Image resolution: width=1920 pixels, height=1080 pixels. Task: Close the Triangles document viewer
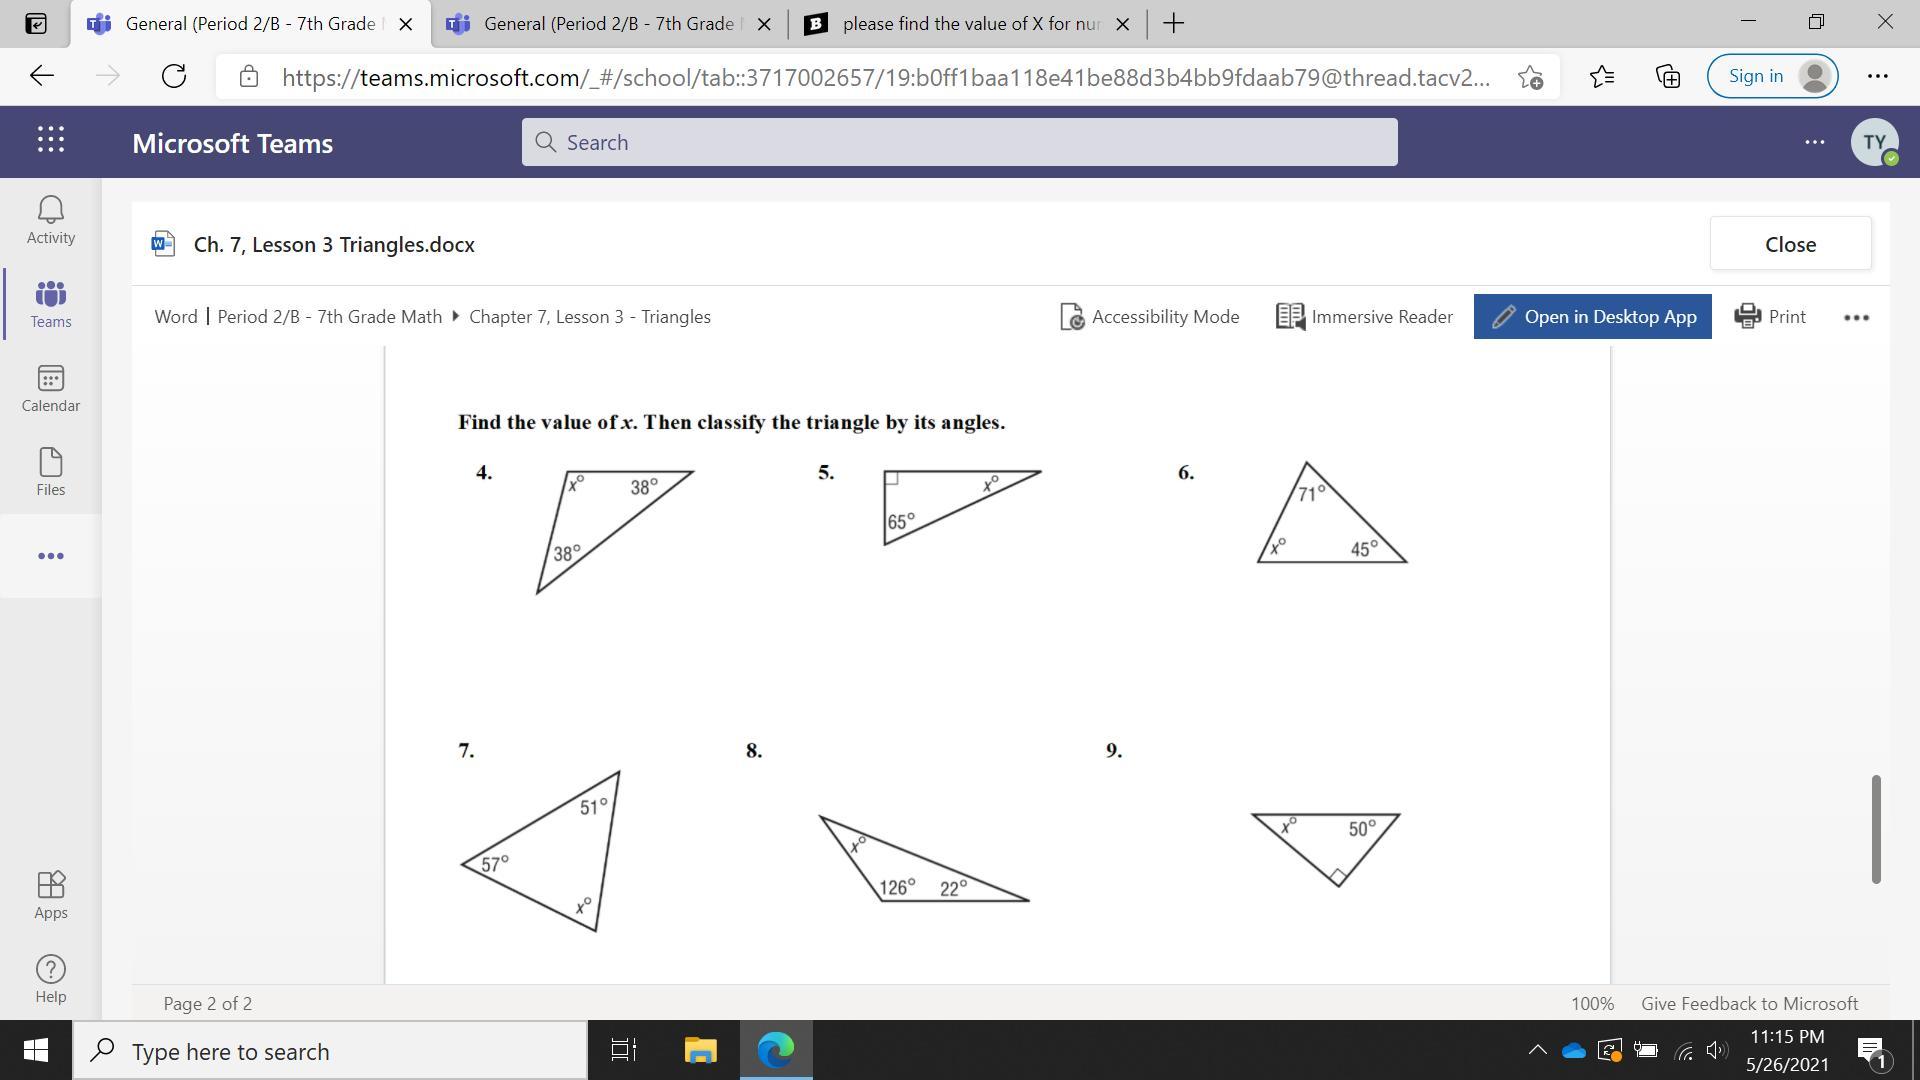(1789, 244)
